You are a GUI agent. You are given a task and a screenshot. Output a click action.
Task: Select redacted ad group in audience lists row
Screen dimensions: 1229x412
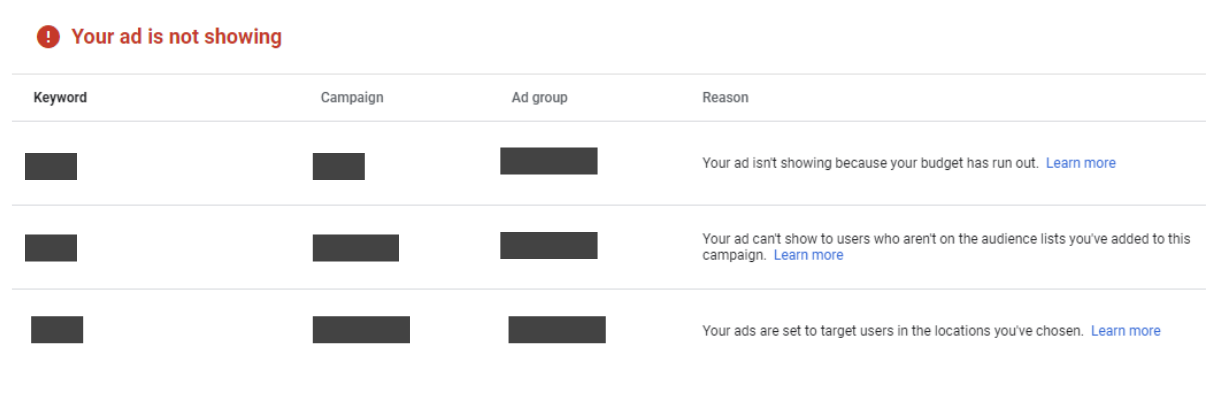548,245
